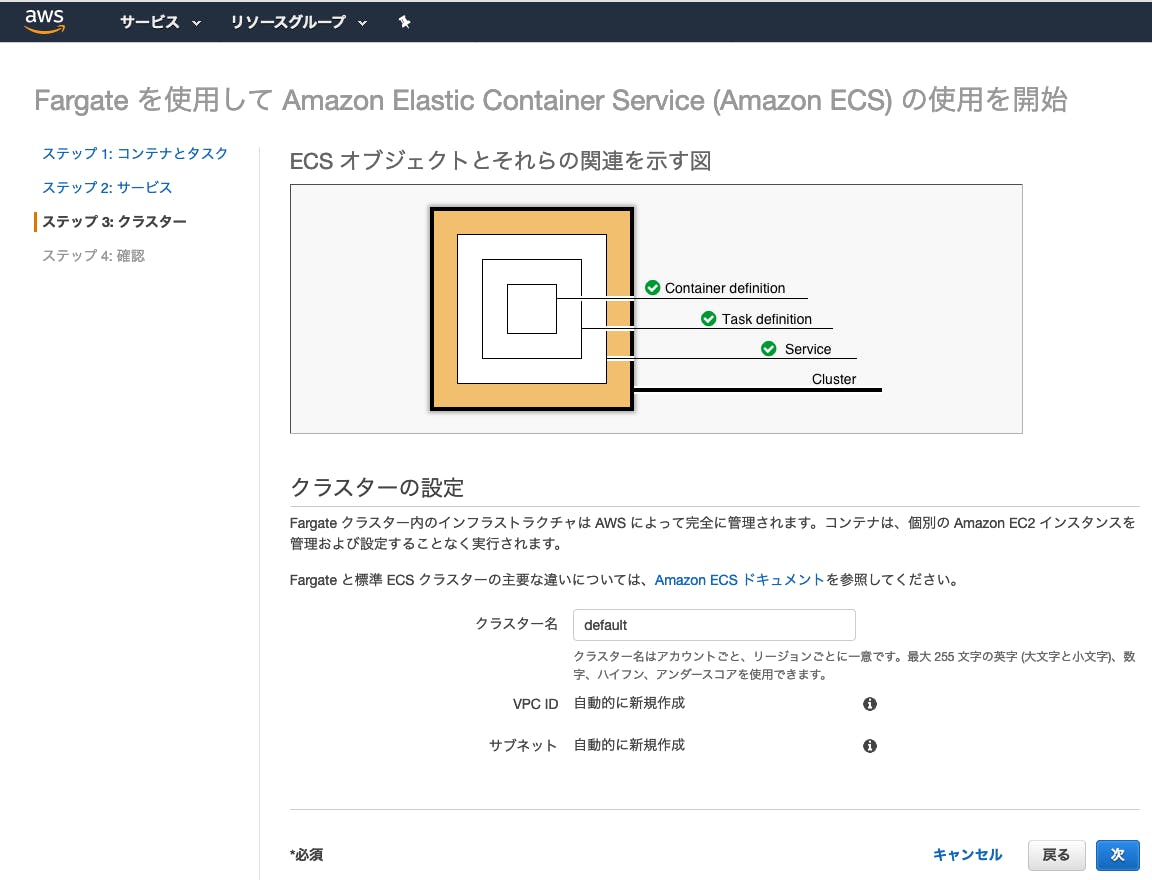The height and width of the screenshot is (880, 1152).
Task: Click the Task definition label
Action: pos(767,319)
